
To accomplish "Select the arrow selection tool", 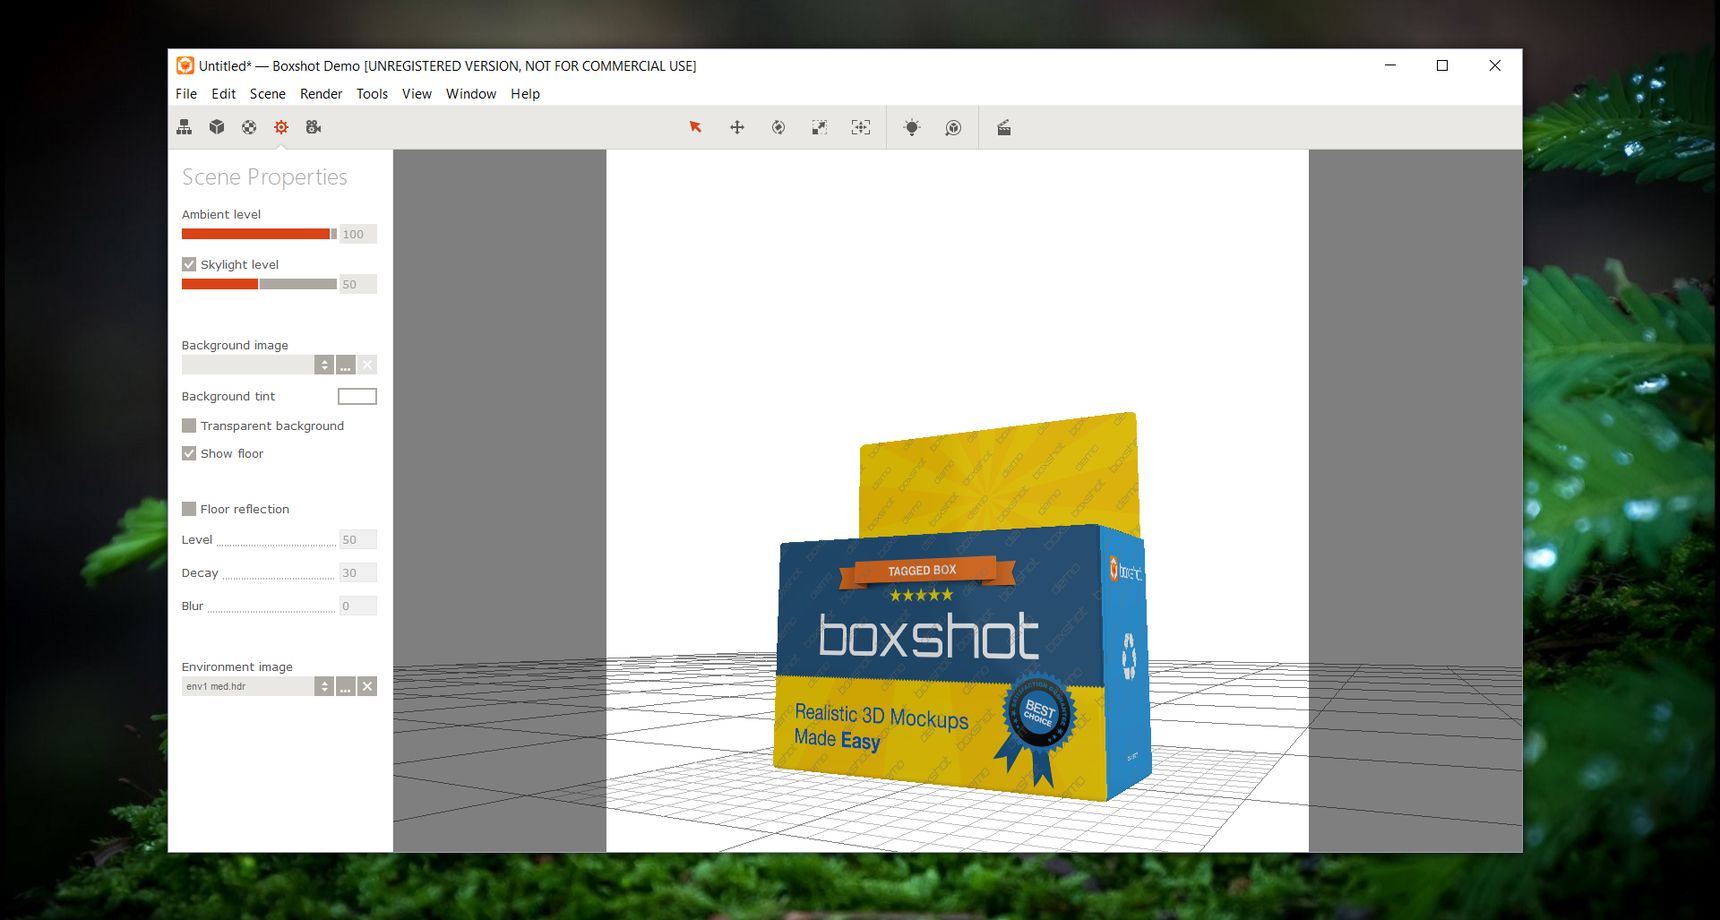I will (x=695, y=127).
